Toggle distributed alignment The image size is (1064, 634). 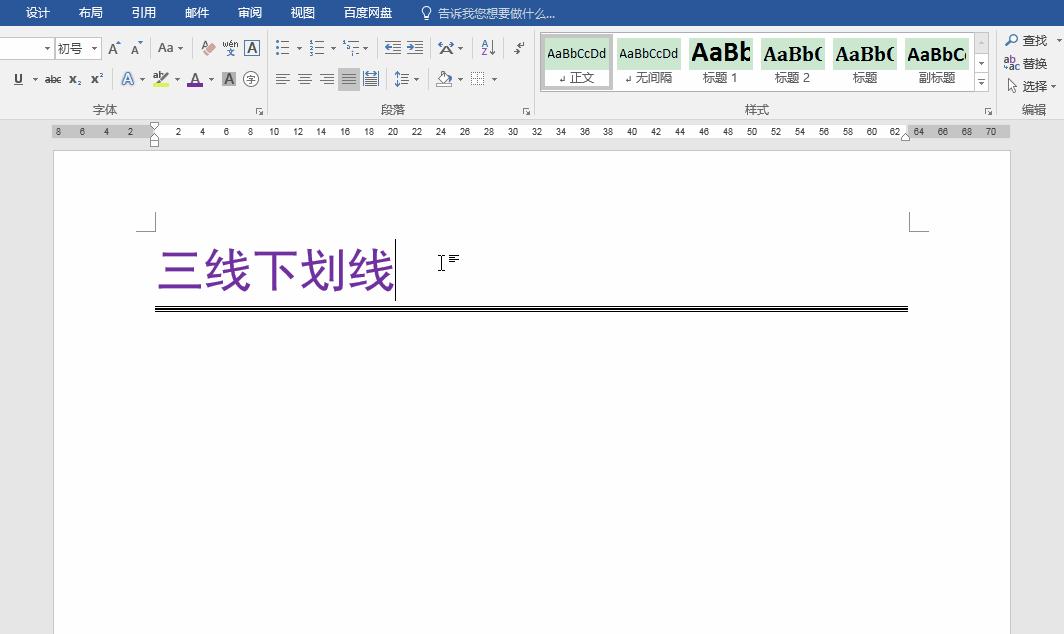point(369,79)
